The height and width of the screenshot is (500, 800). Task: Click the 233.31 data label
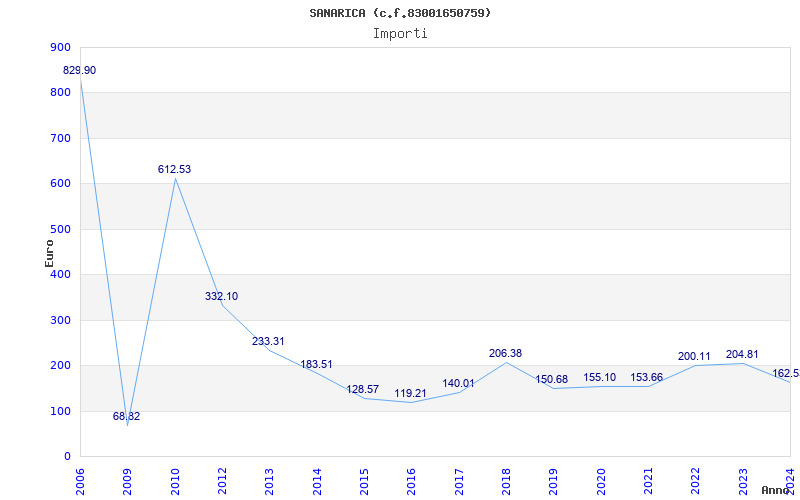click(268, 341)
